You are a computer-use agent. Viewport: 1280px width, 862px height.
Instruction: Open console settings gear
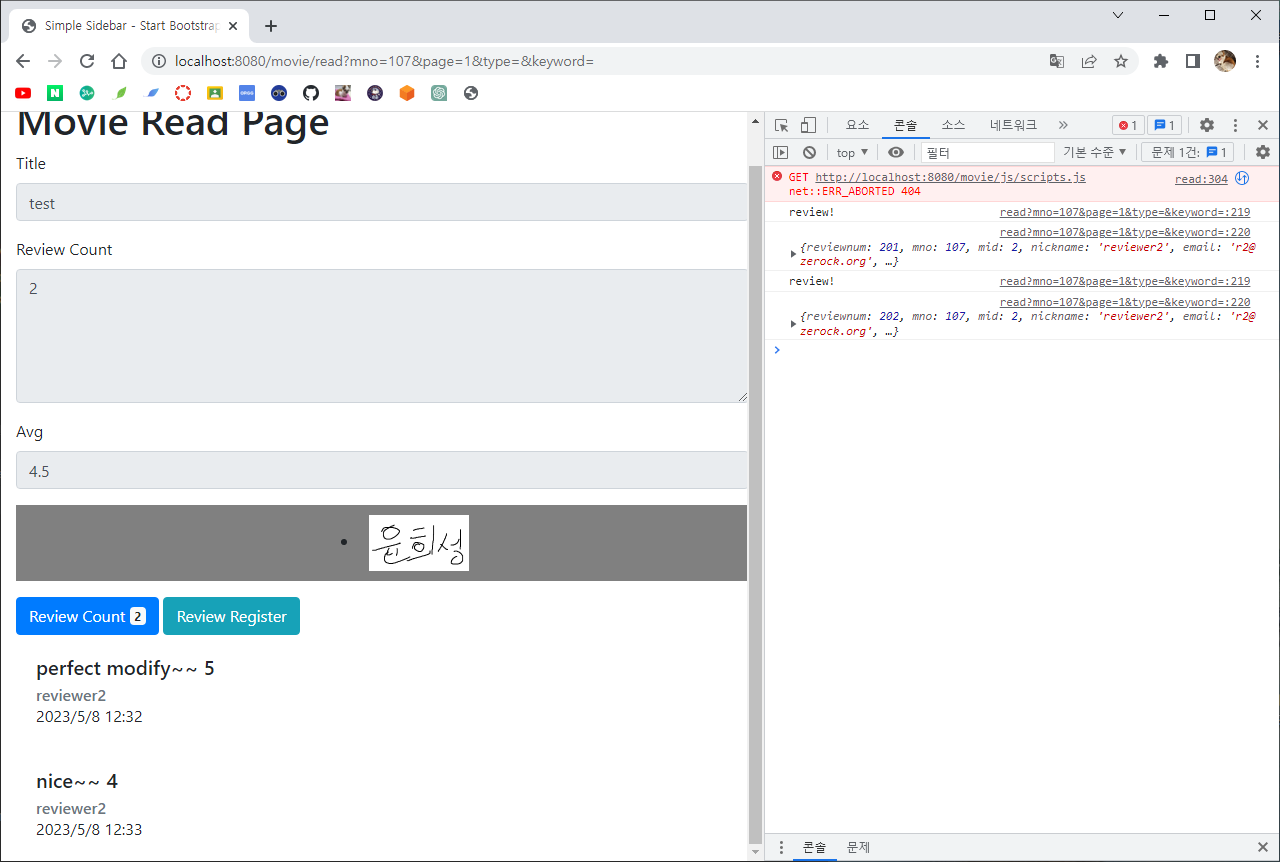pyautogui.click(x=1263, y=152)
